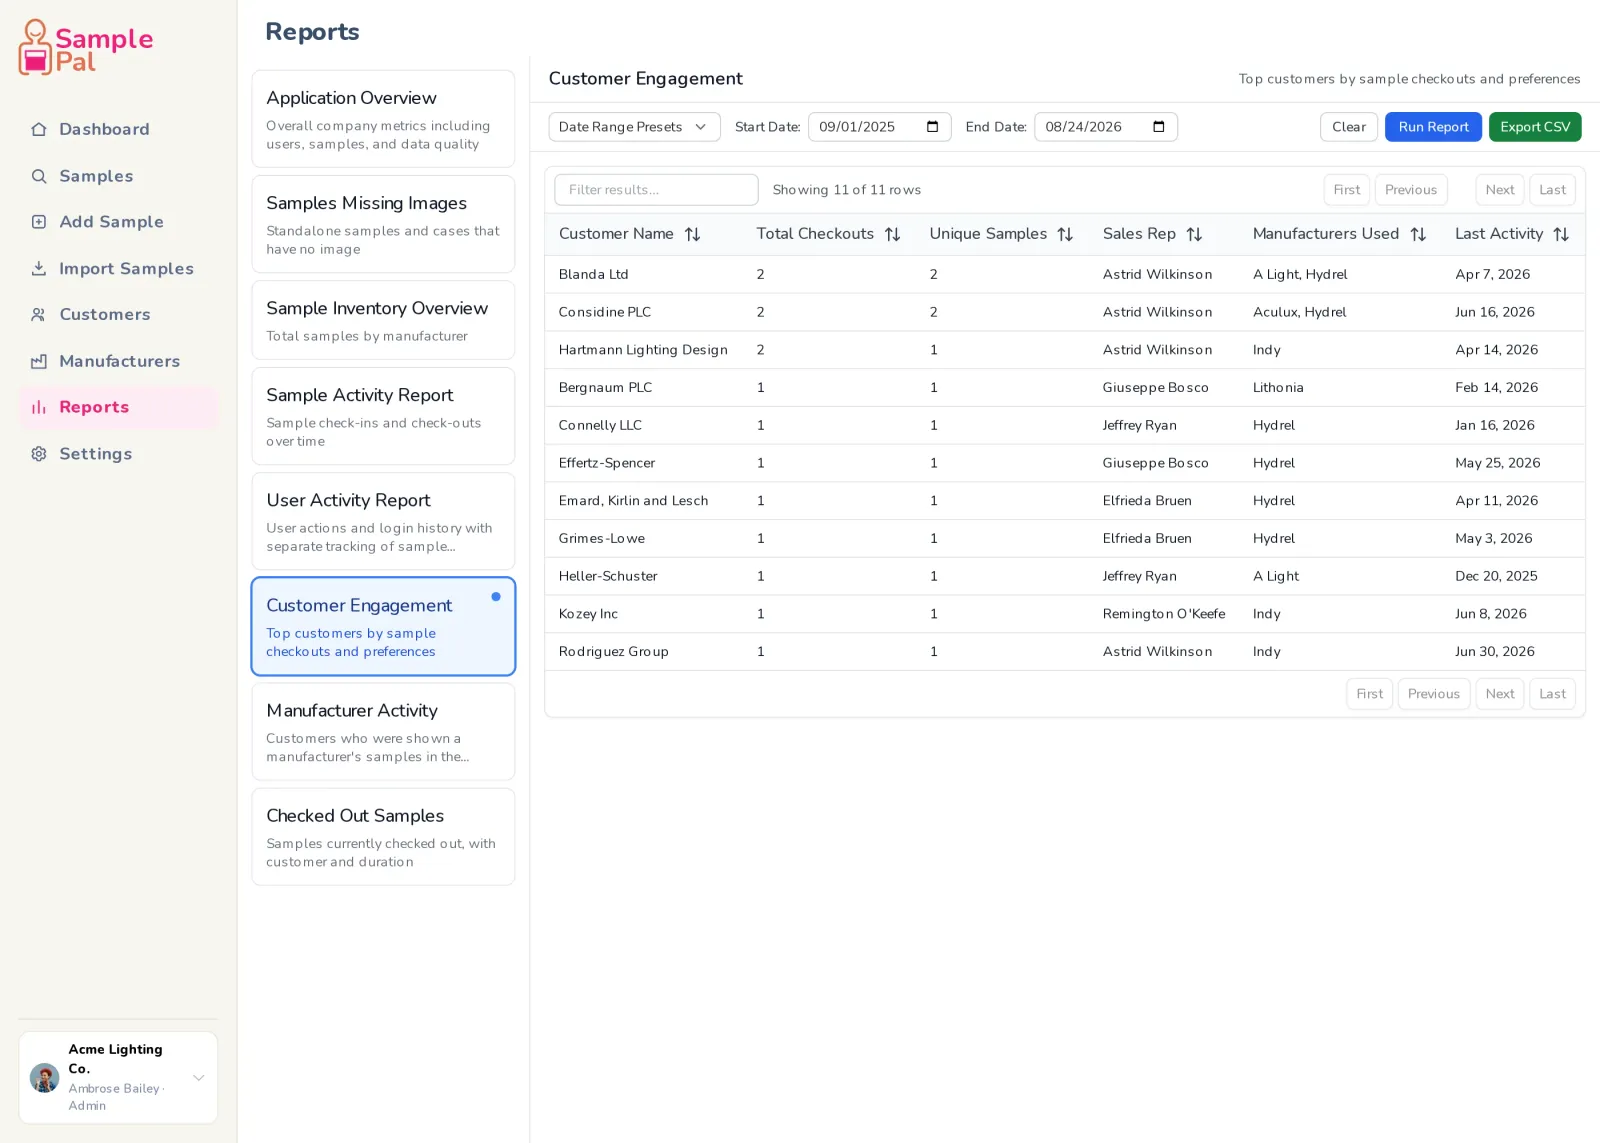The height and width of the screenshot is (1143, 1600).
Task: Select the Samples Missing Images report
Action: 383,224
